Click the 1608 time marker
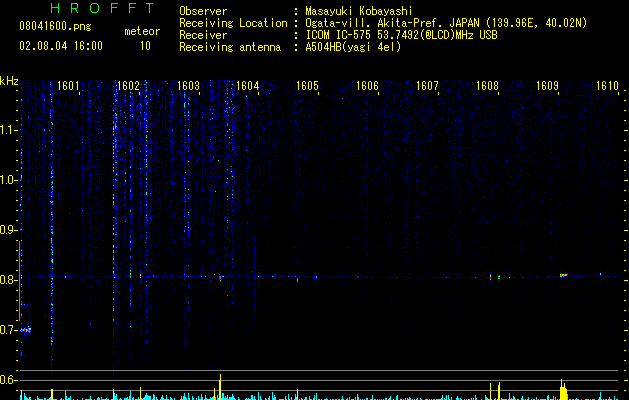The width and height of the screenshot is (629, 400). coord(487,85)
